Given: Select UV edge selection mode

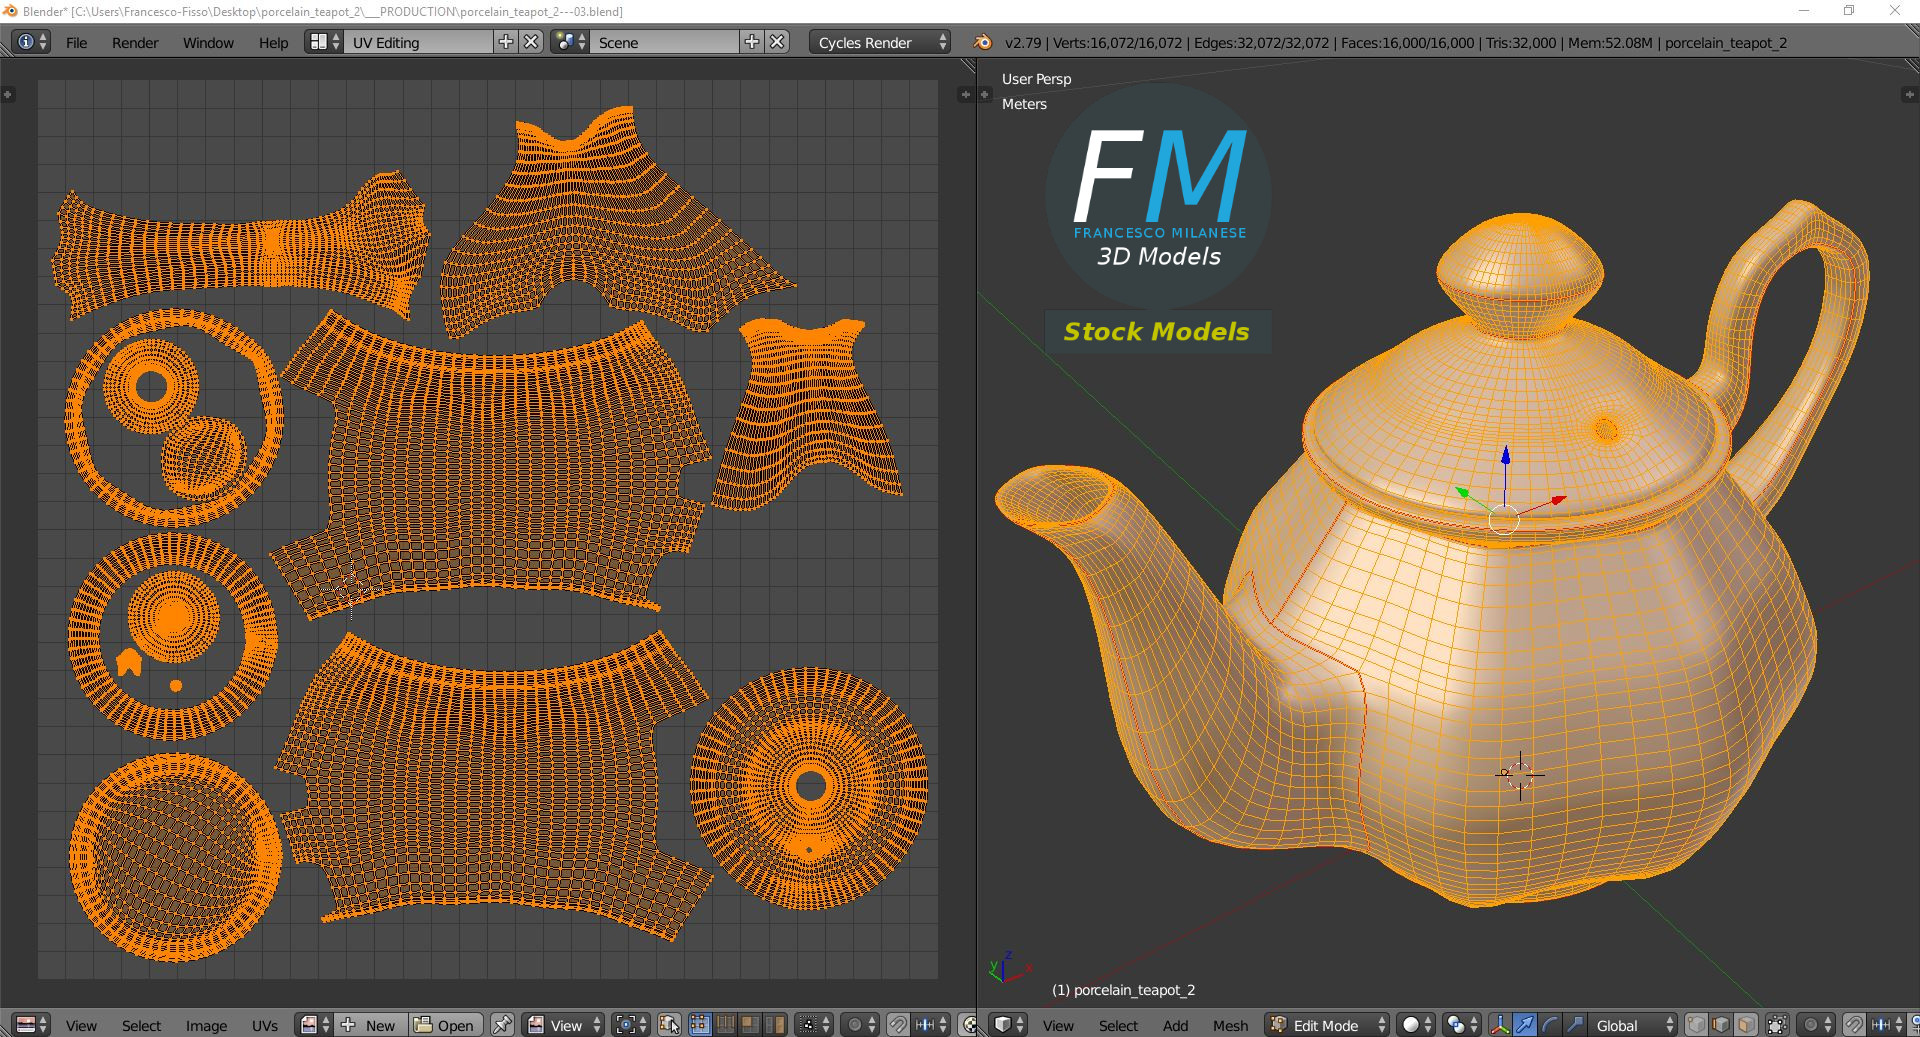Looking at the screenshot, I should click(725, 1025).
